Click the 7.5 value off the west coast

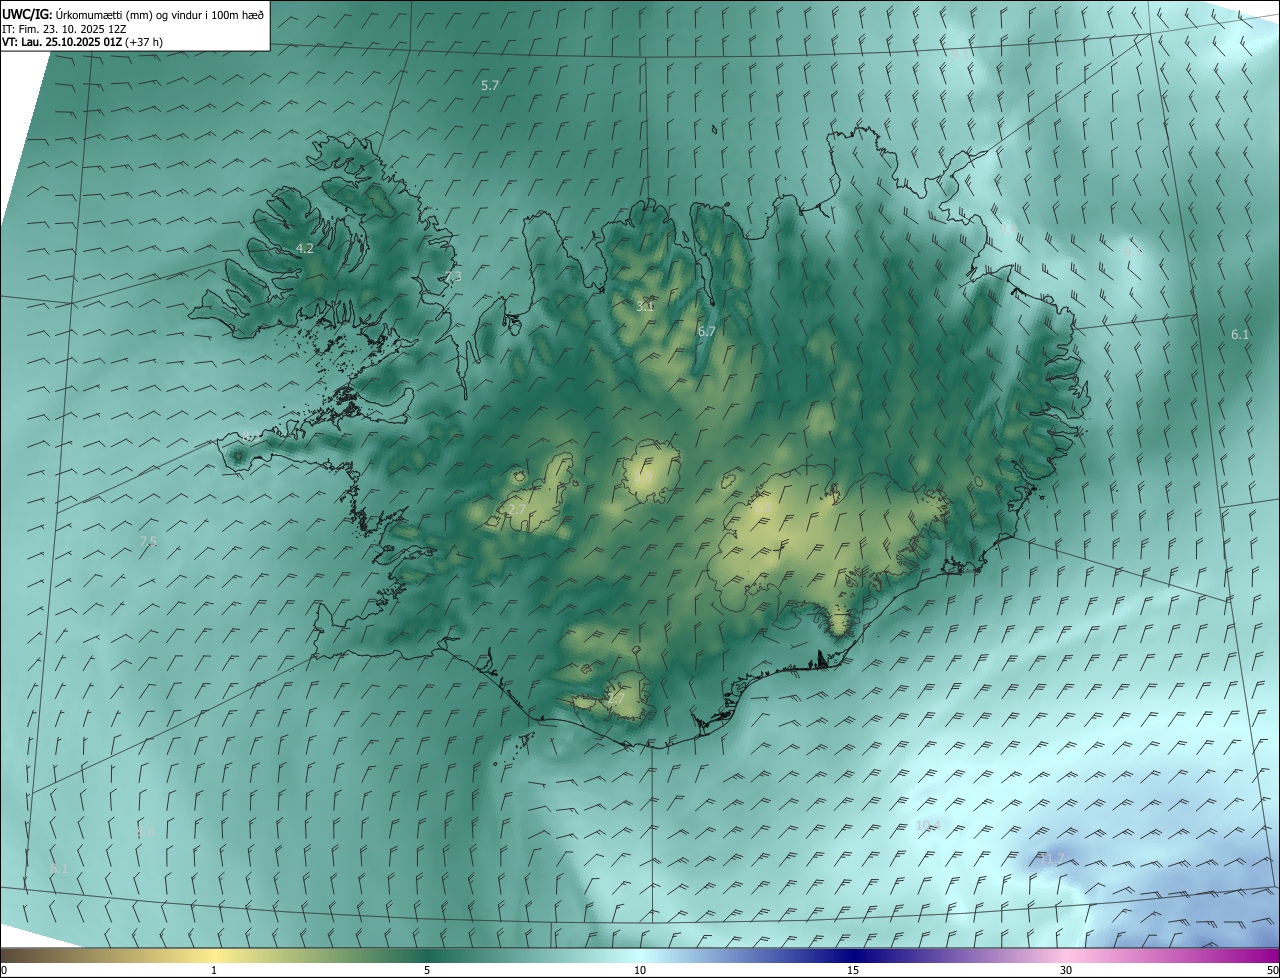[x=148, y=541]
